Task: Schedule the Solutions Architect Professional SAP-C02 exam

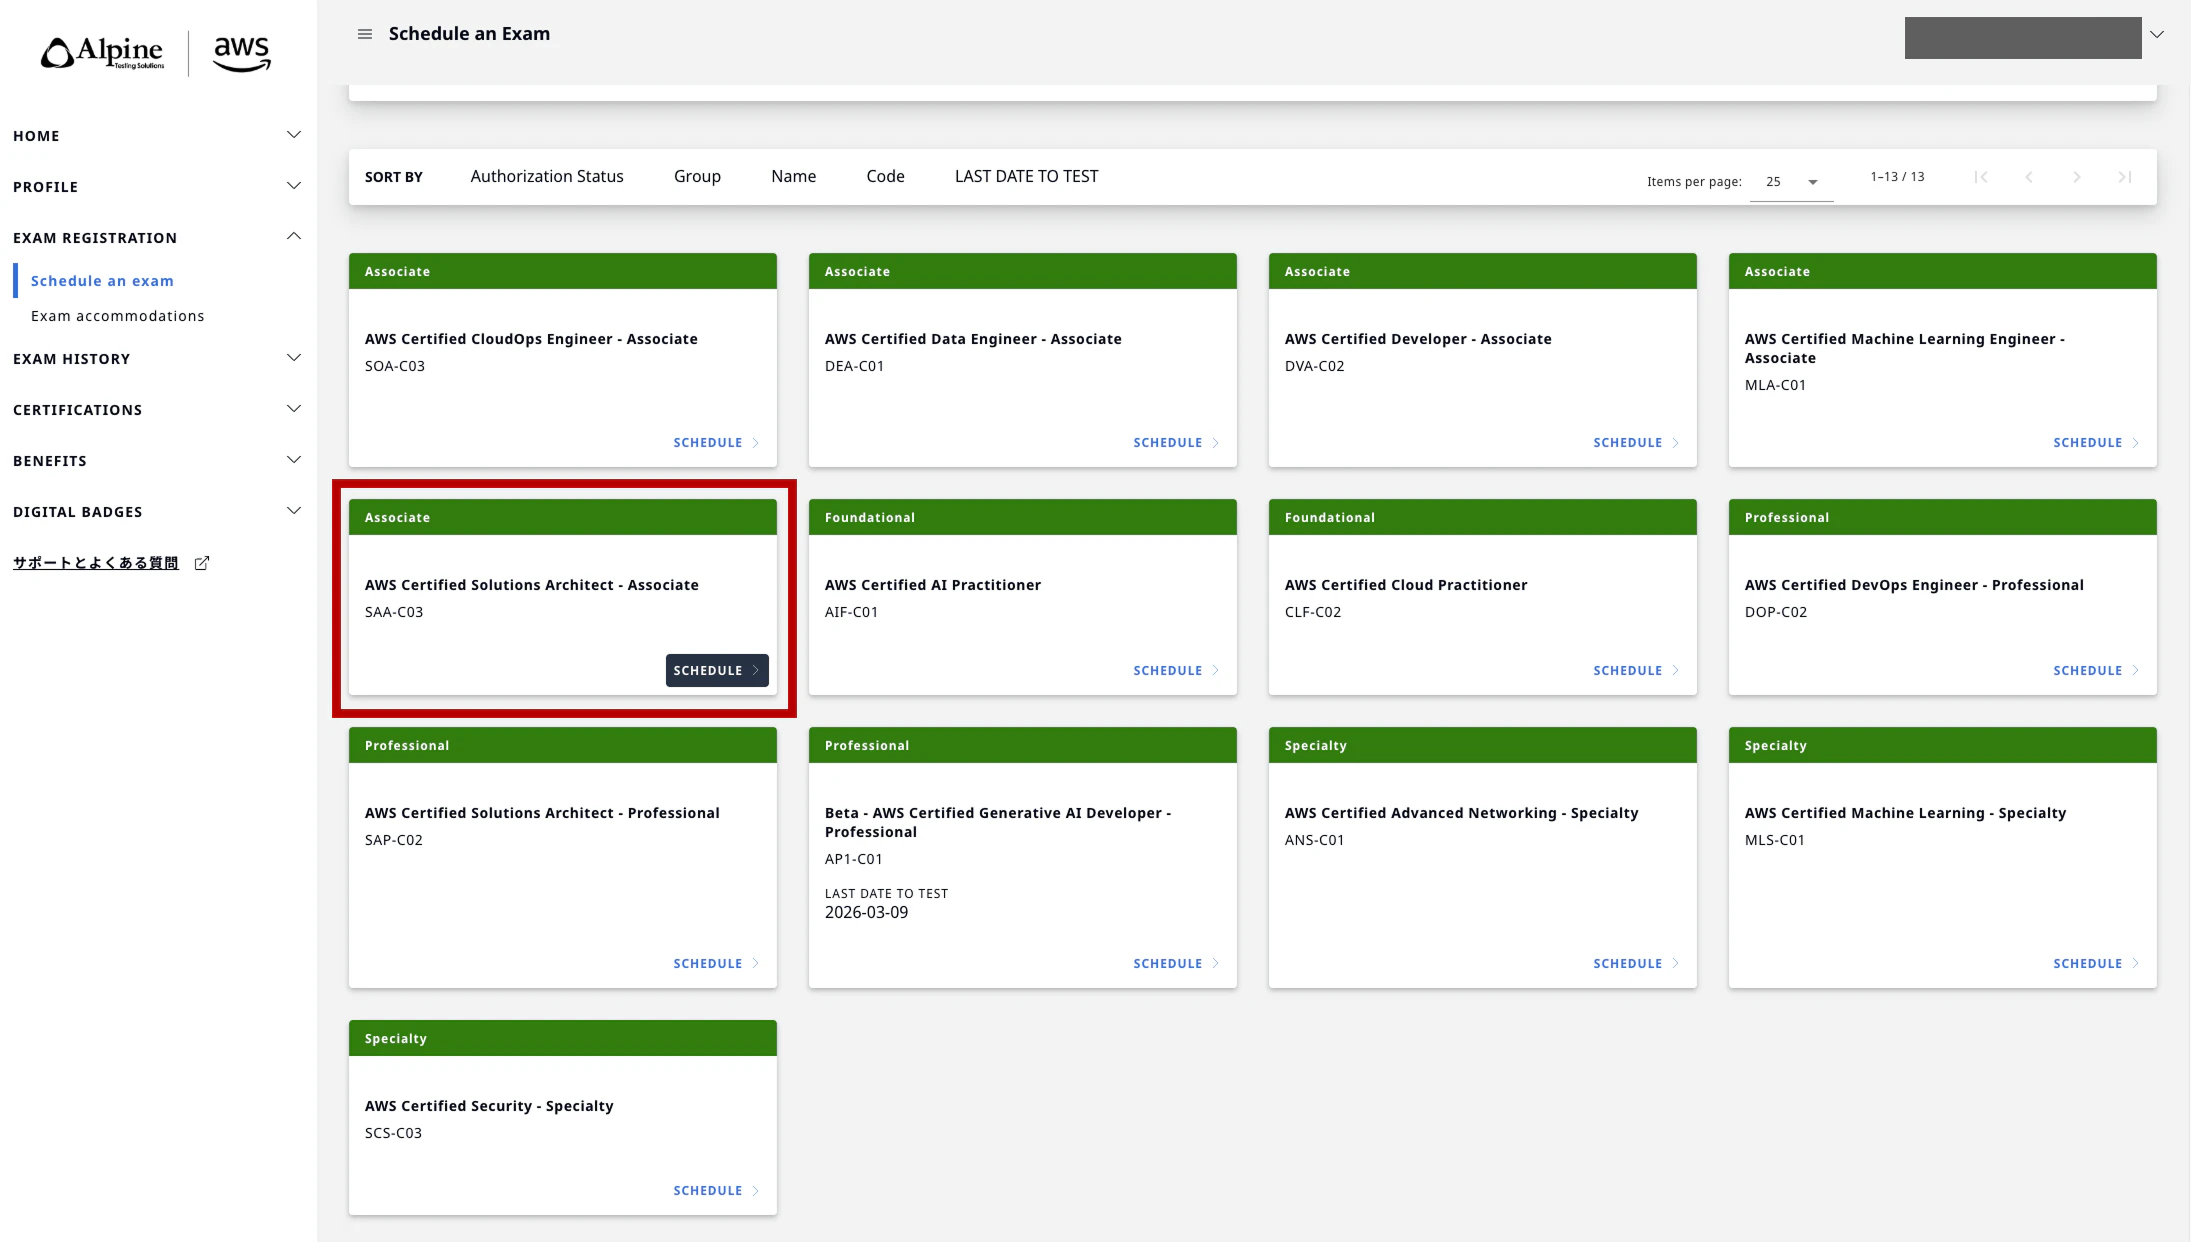Action: pyautogui.click(x=716, y=964)
